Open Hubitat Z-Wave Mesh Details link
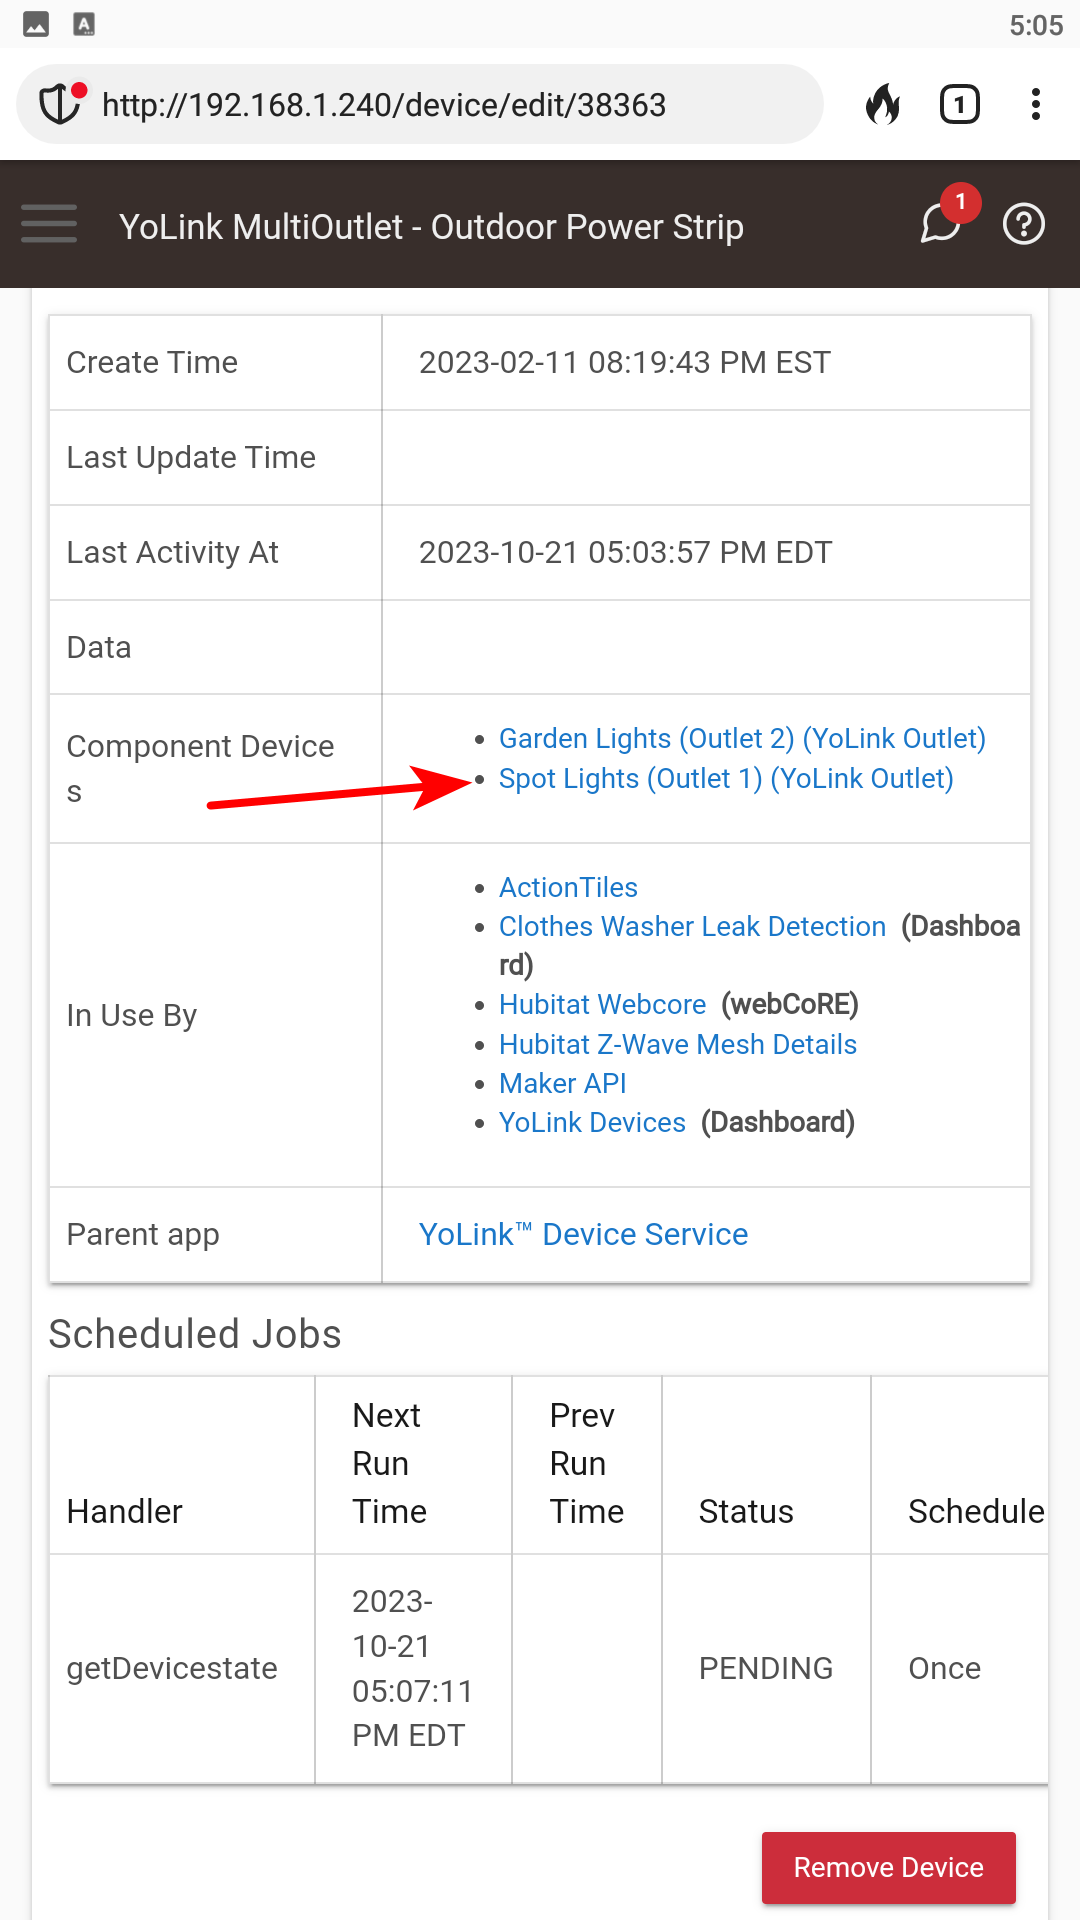1080x1920 pixels. 678,1045
